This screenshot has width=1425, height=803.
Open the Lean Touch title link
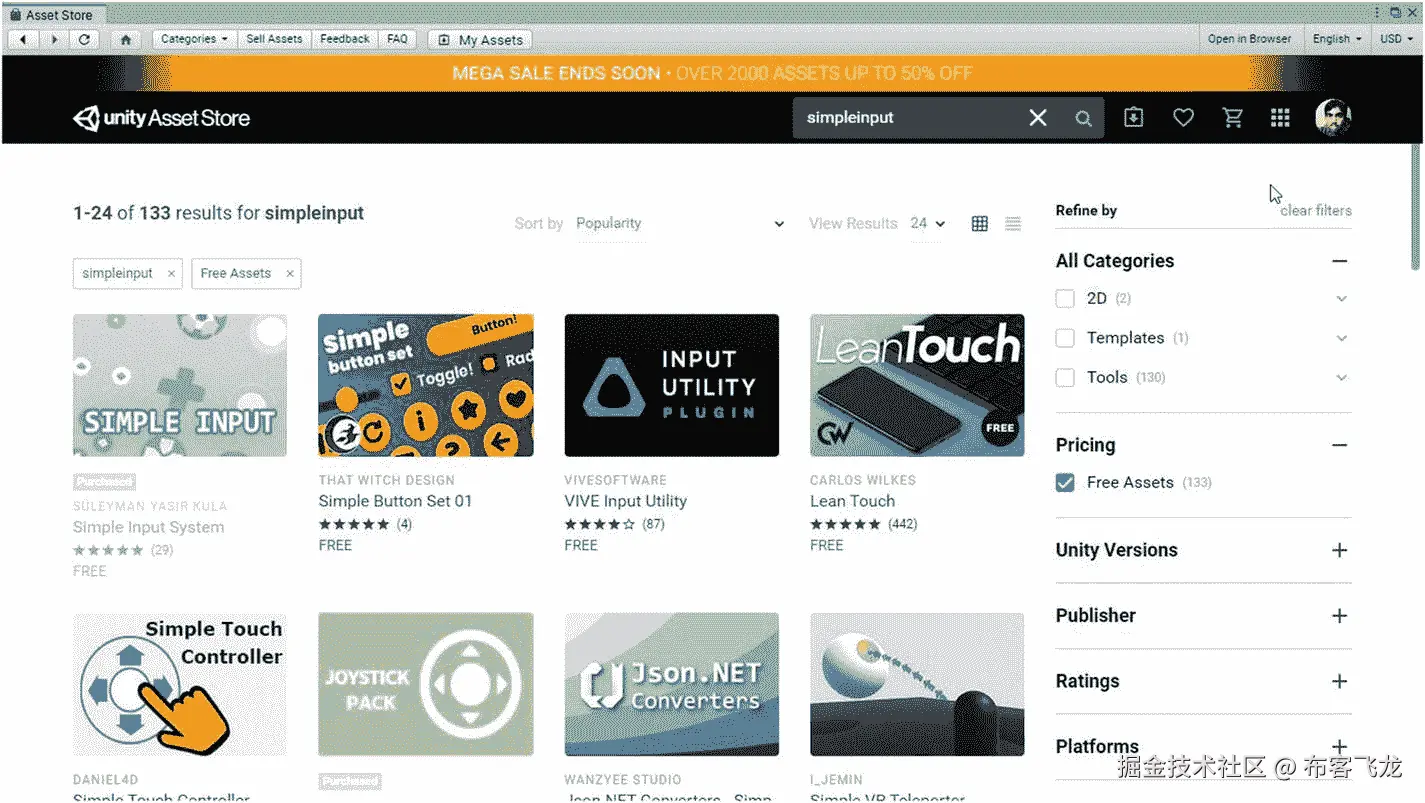(x=852, y=501)
